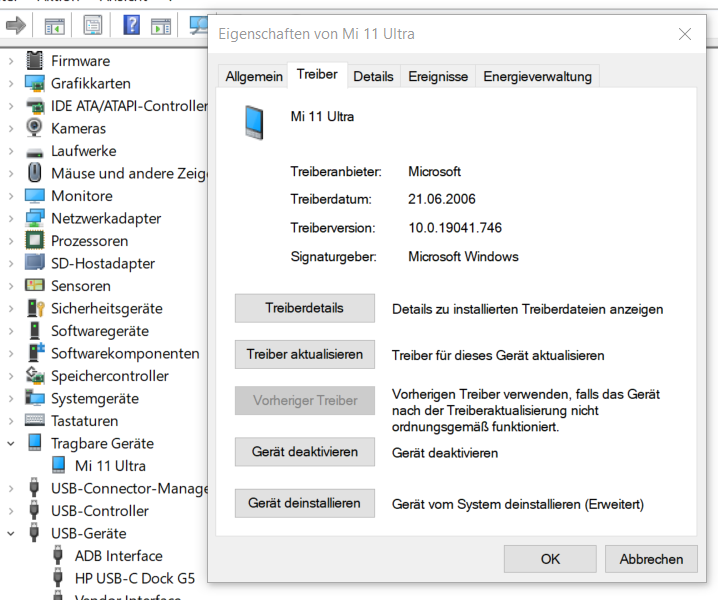Select the Sensoren icon
The width and height of the screenshot is (718, 600).
(35, 285)
